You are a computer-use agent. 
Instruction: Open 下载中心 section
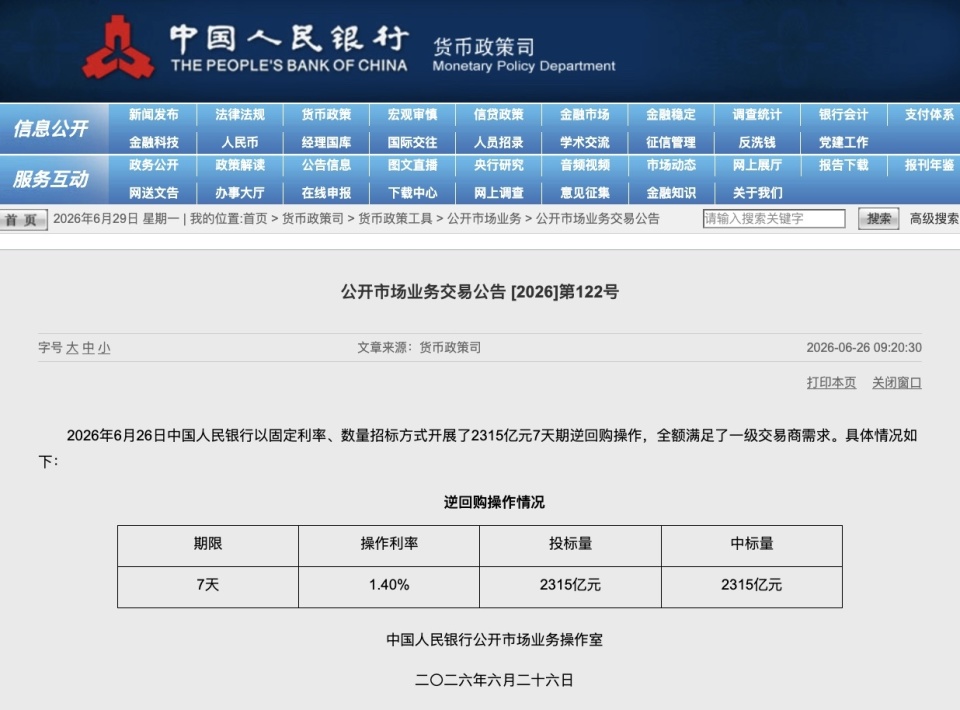tap(413, 193)
